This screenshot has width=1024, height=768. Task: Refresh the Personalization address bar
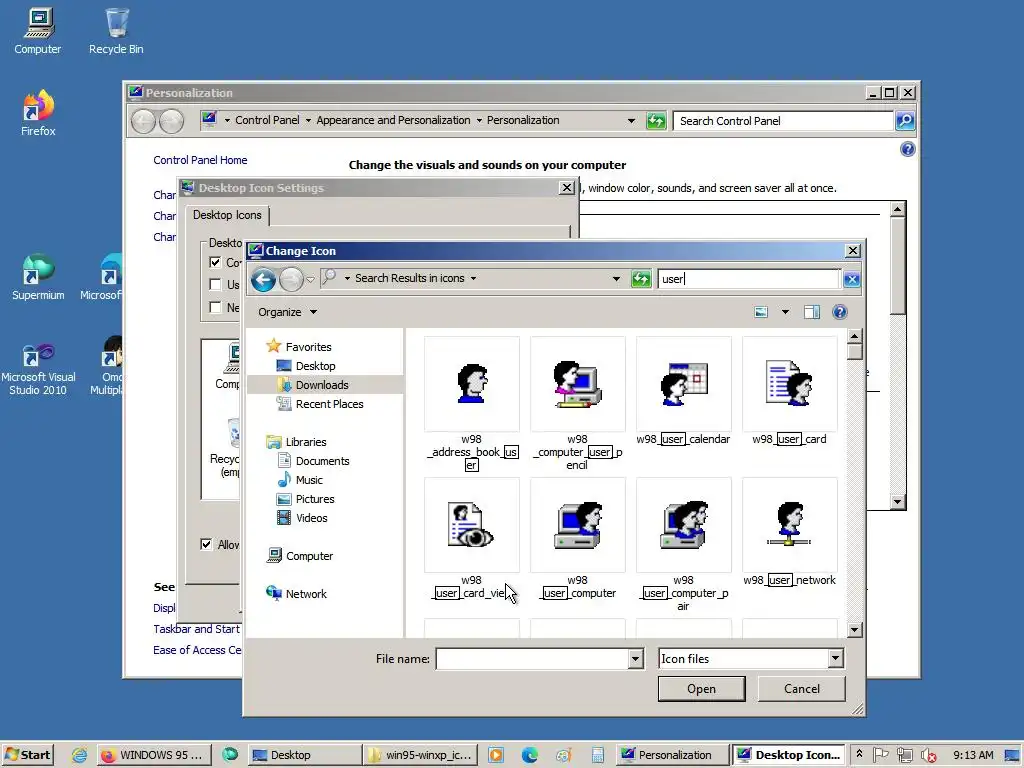pos(656,121)
